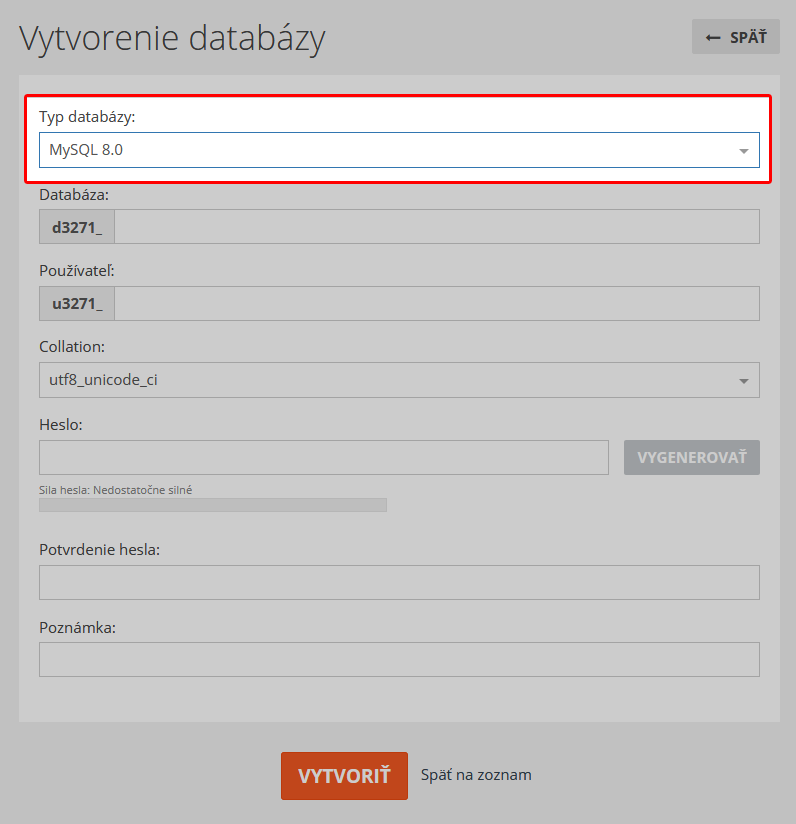Screen dimensions: 796x824
Task: Click into the Heslo password field
Action: [324, 457]
